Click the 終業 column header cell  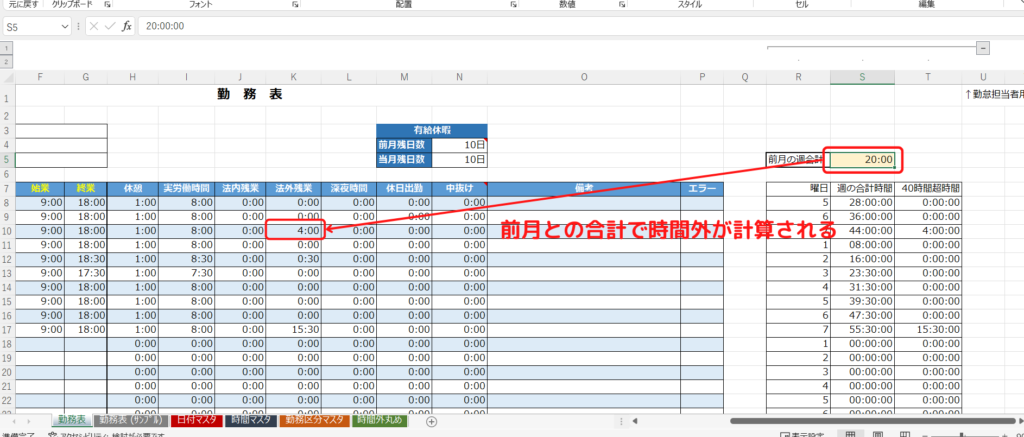click(x=86, y=188)
